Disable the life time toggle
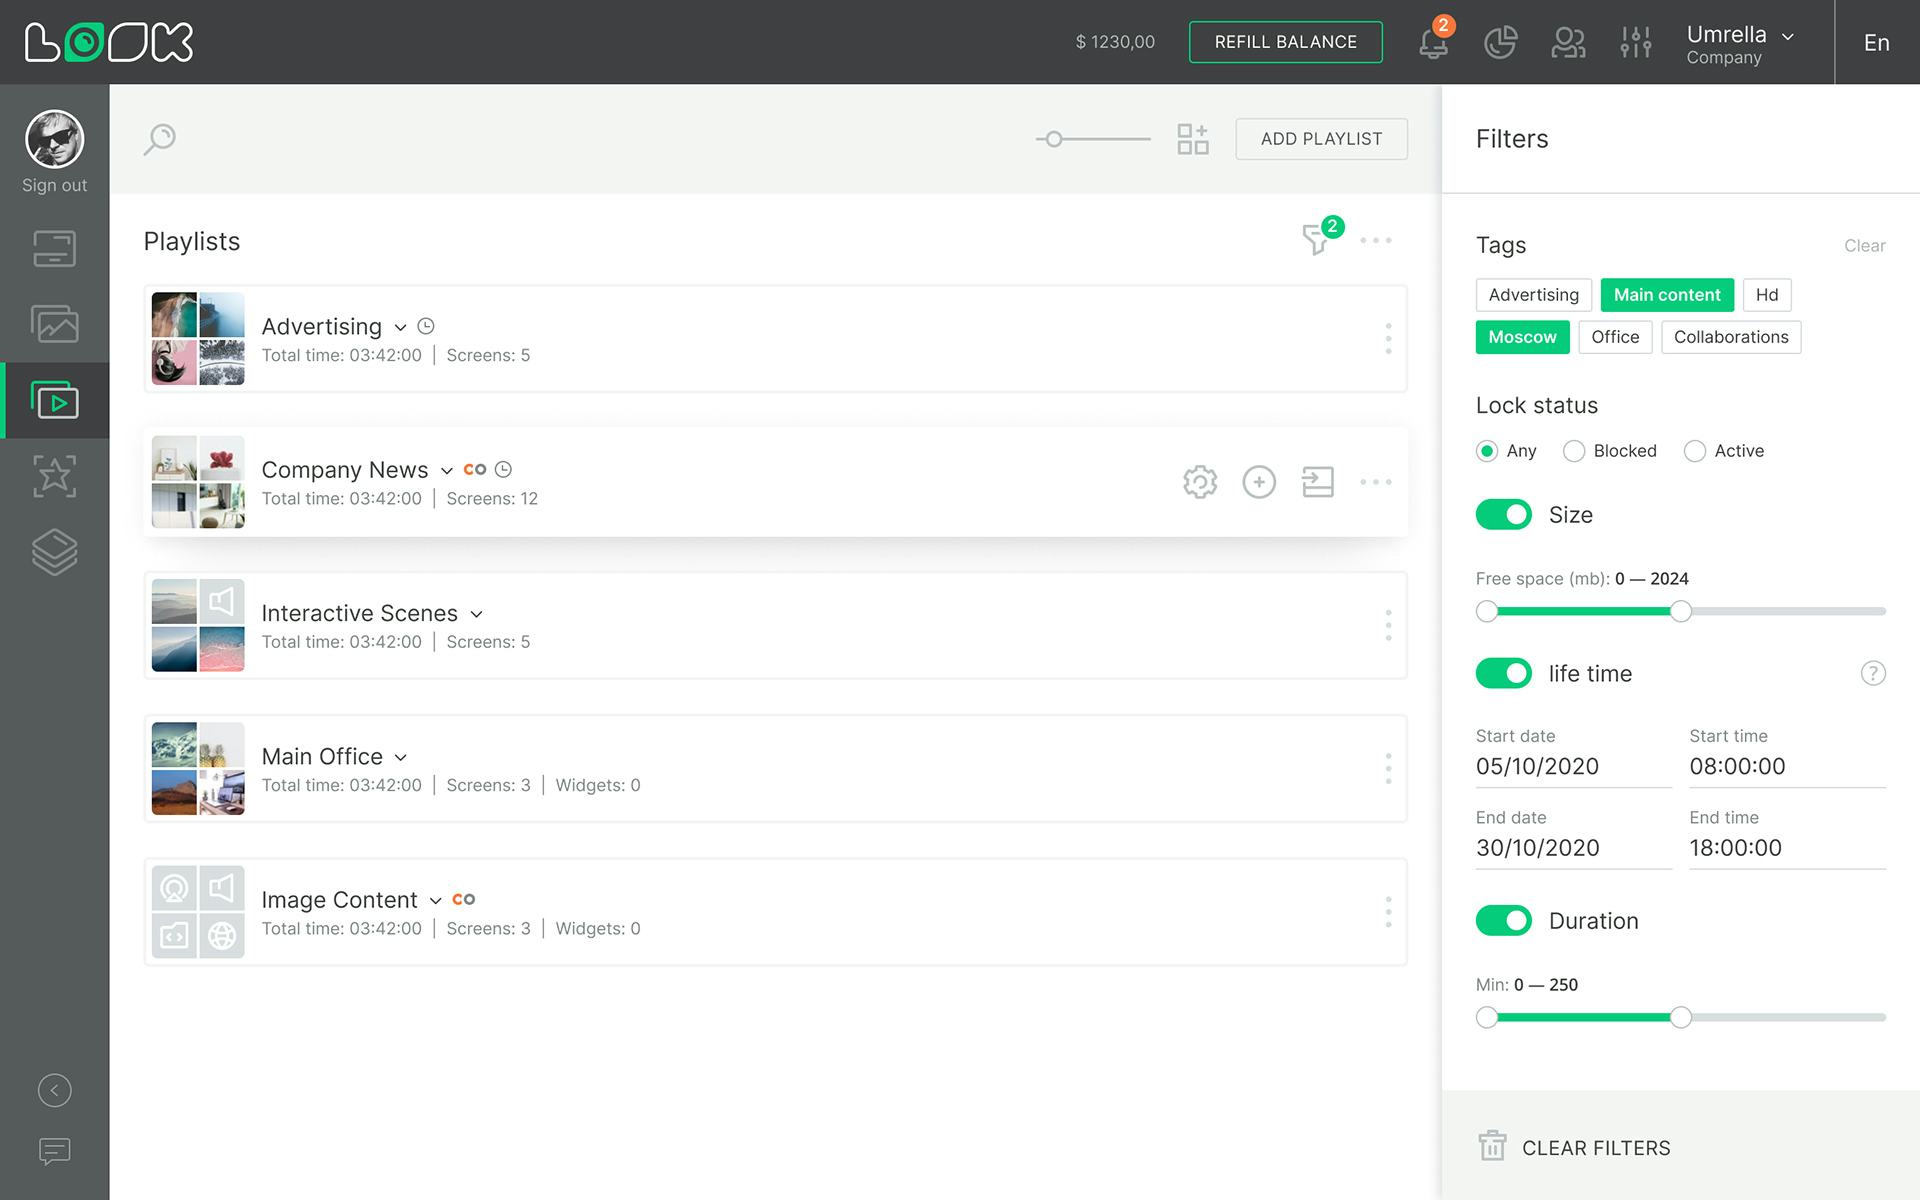This screenshot has width=1920, height=1200. point(1503,674)
